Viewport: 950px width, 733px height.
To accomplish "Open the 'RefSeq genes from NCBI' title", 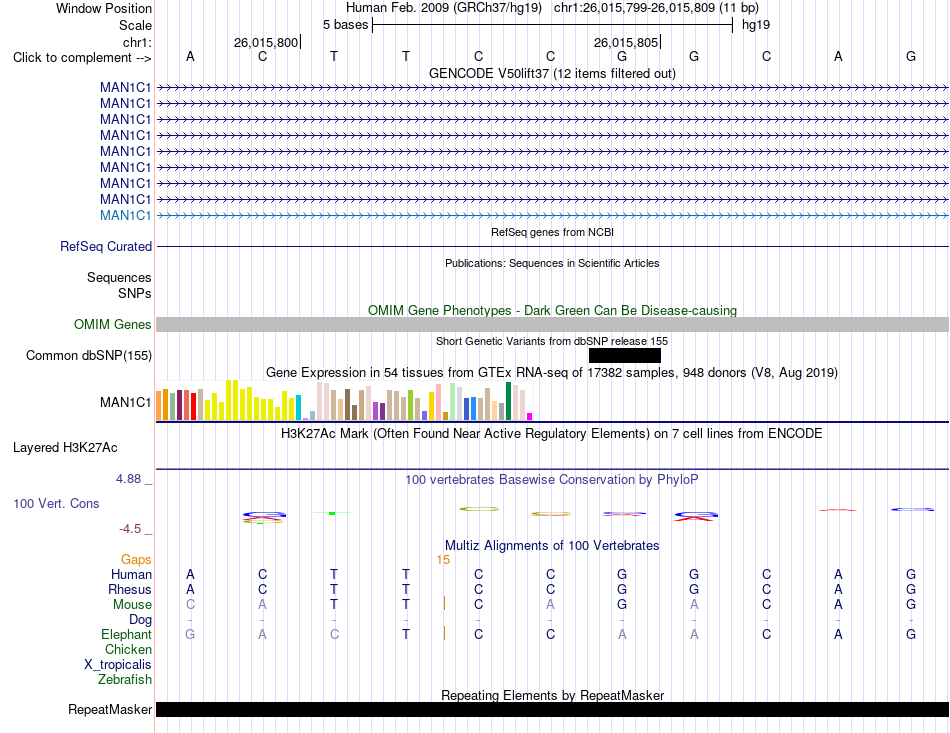I will coord(552,232).
